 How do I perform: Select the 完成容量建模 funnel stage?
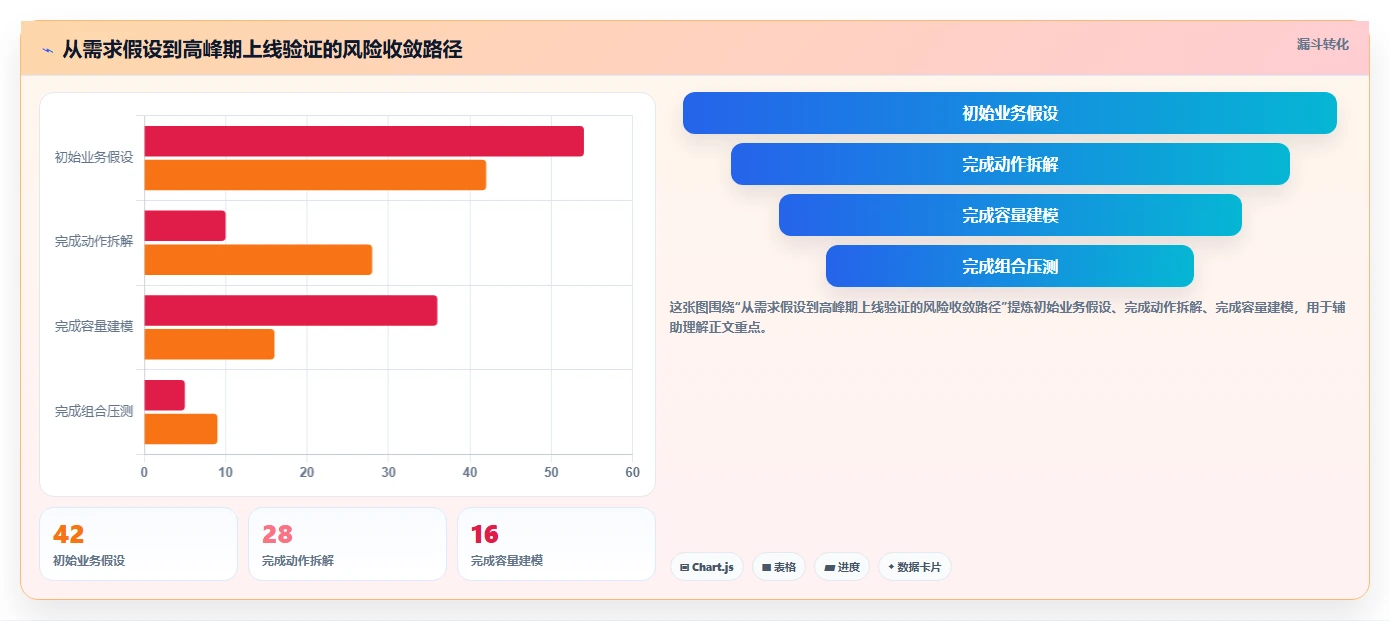pyautogui.click(x=1010, y=215)
